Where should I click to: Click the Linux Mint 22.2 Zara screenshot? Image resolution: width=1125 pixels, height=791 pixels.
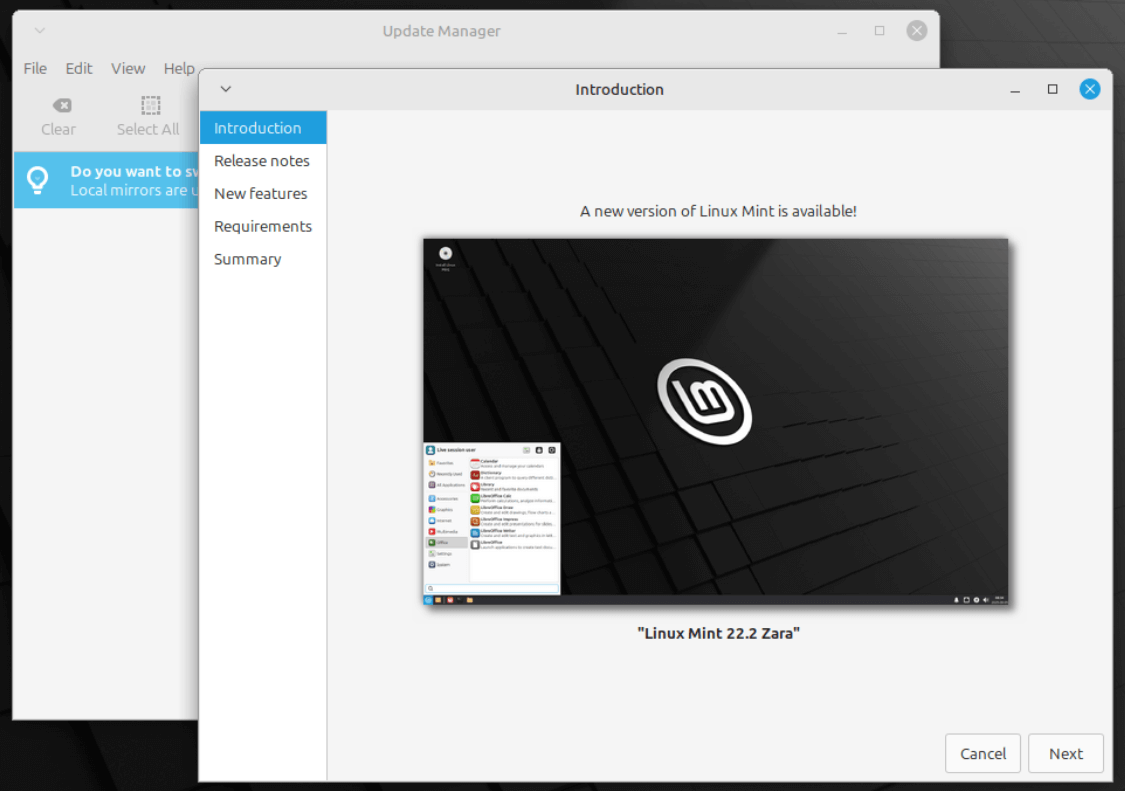715,421
